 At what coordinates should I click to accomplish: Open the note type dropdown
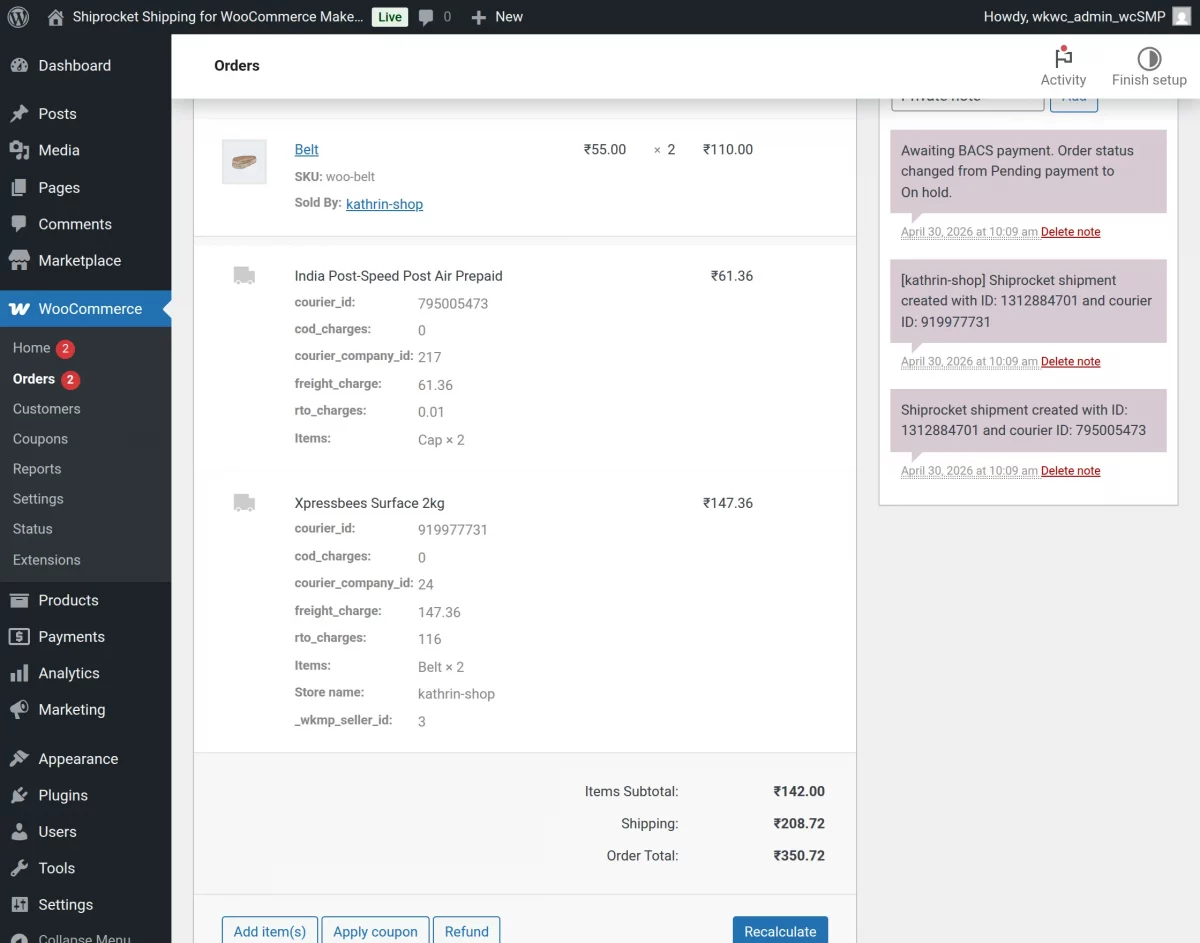pos(967,102)
